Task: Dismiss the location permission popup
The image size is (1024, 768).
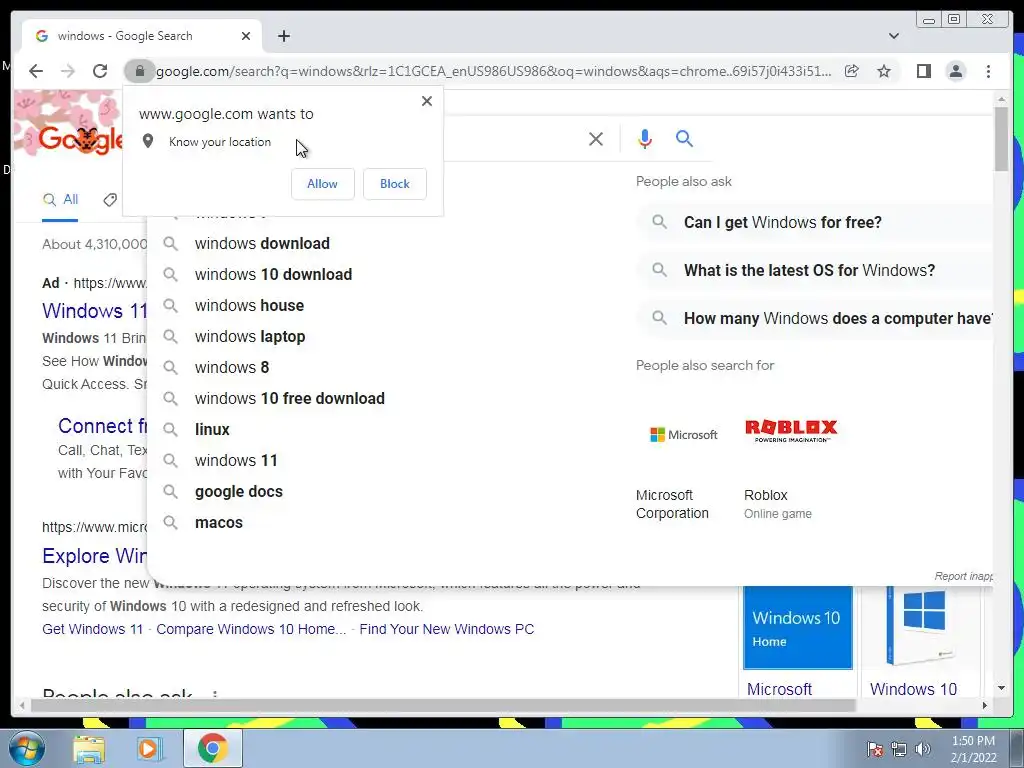Action: pyautogui.click(x=427, y=101)
